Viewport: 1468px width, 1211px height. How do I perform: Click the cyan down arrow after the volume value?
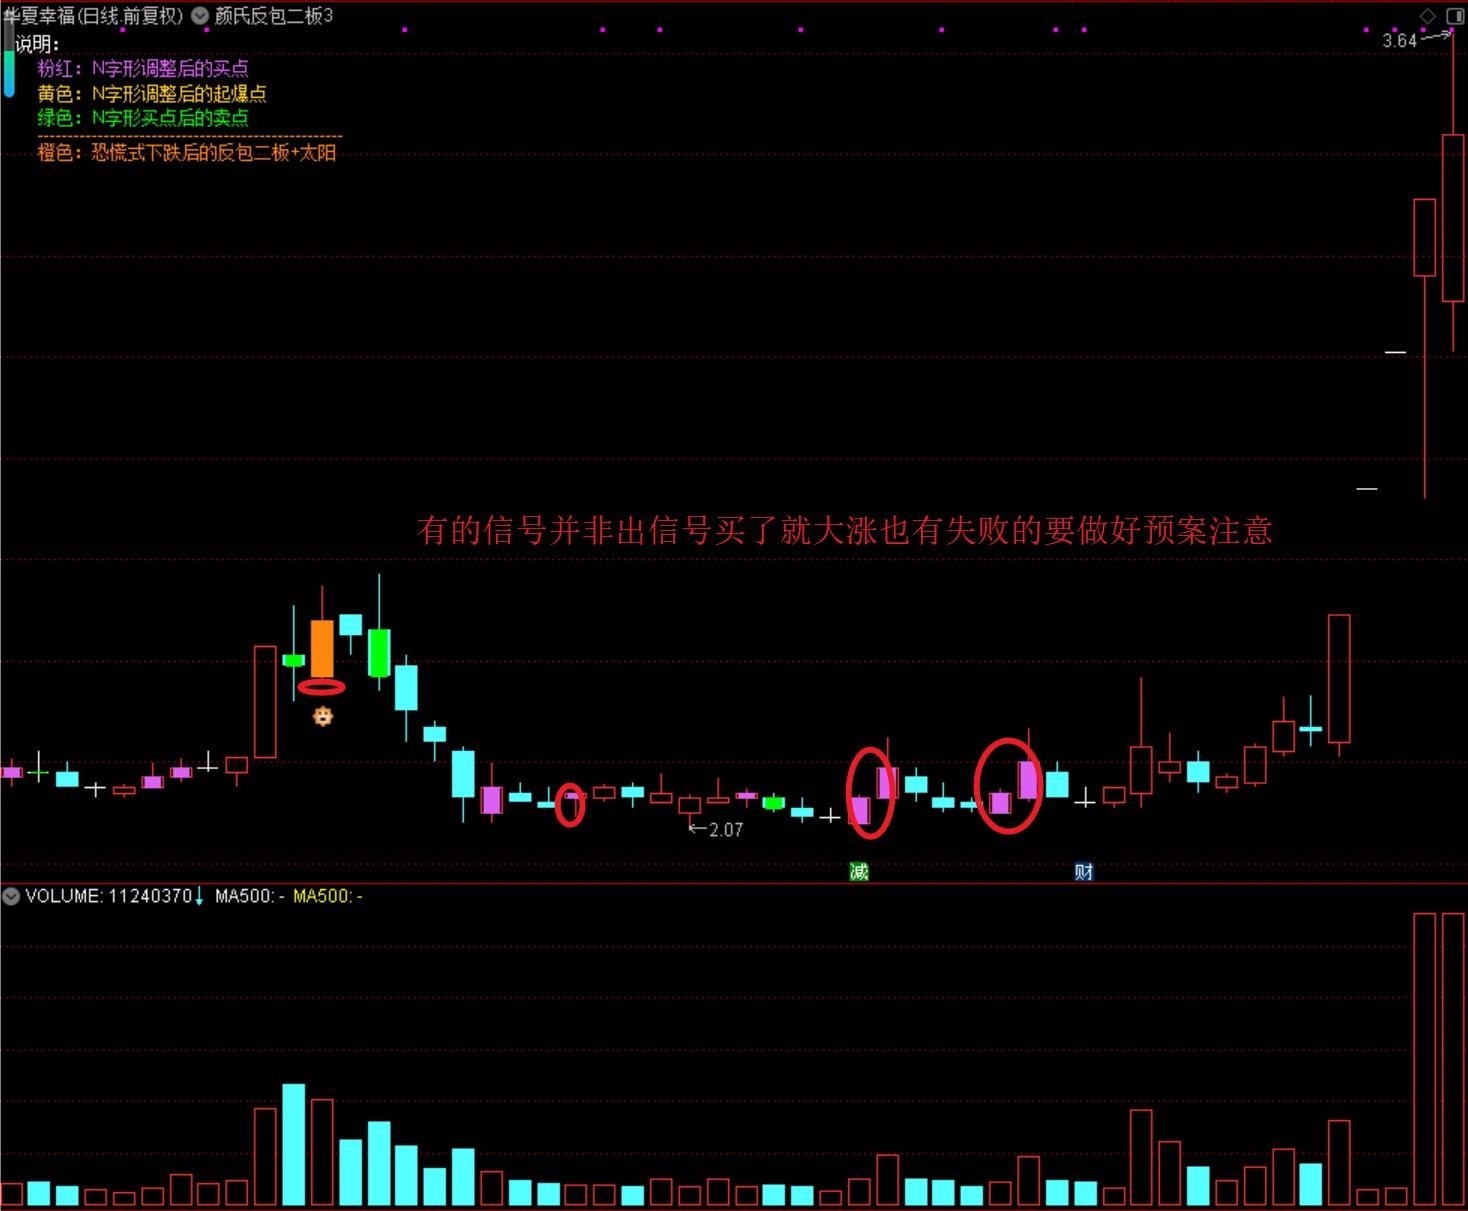(199, 896)
